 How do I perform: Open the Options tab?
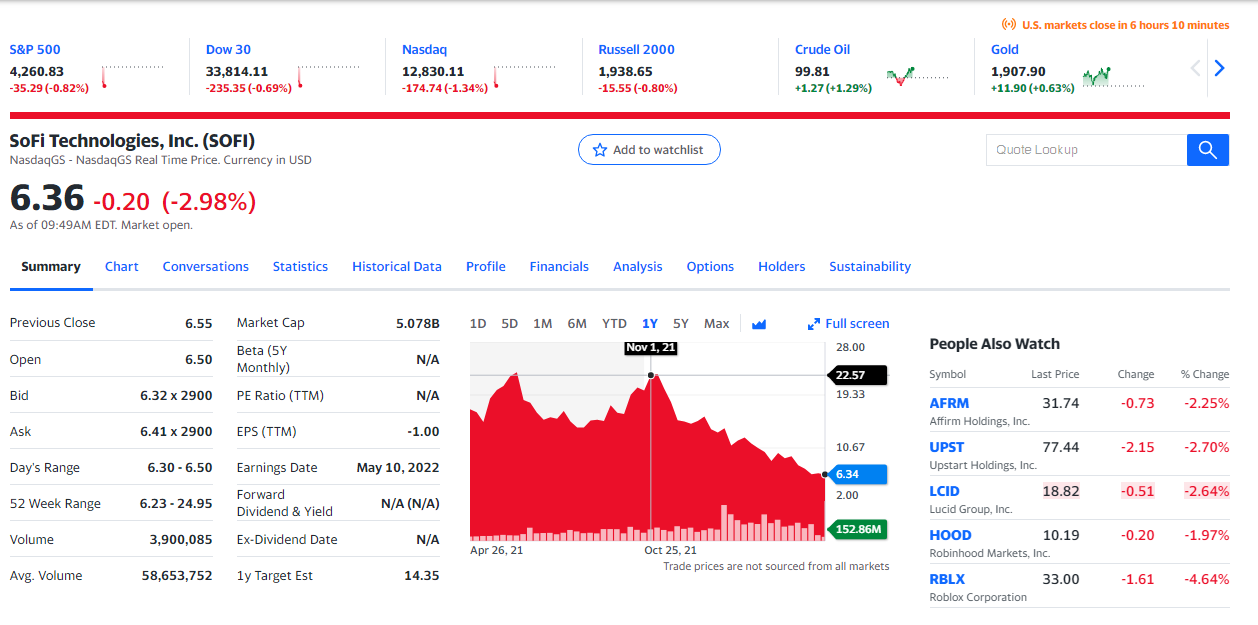tap(710, 267)
